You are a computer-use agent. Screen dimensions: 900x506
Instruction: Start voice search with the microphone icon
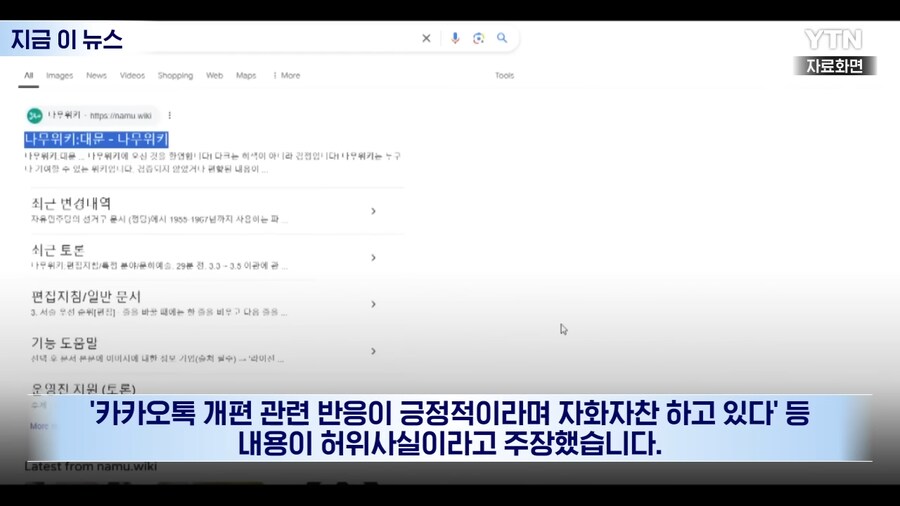(x=455, y=39)
